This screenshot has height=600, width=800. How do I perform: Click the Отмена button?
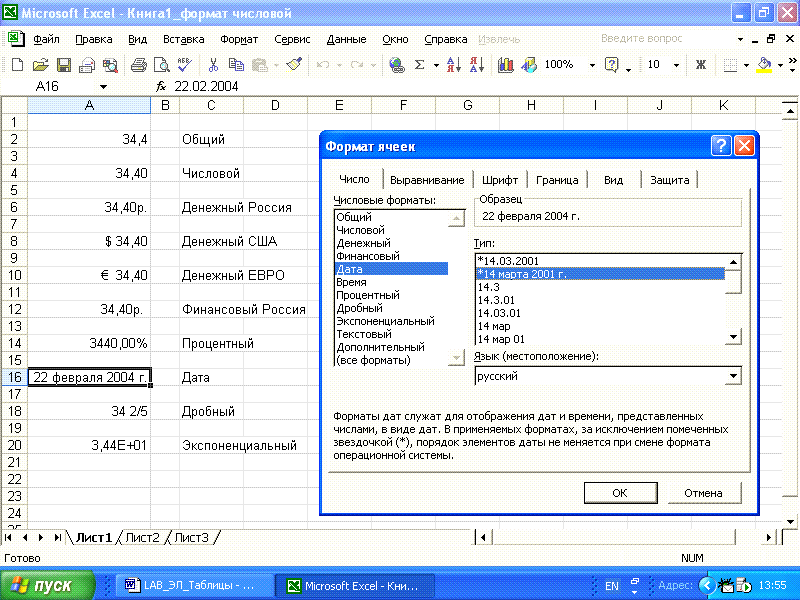(703, 493)
